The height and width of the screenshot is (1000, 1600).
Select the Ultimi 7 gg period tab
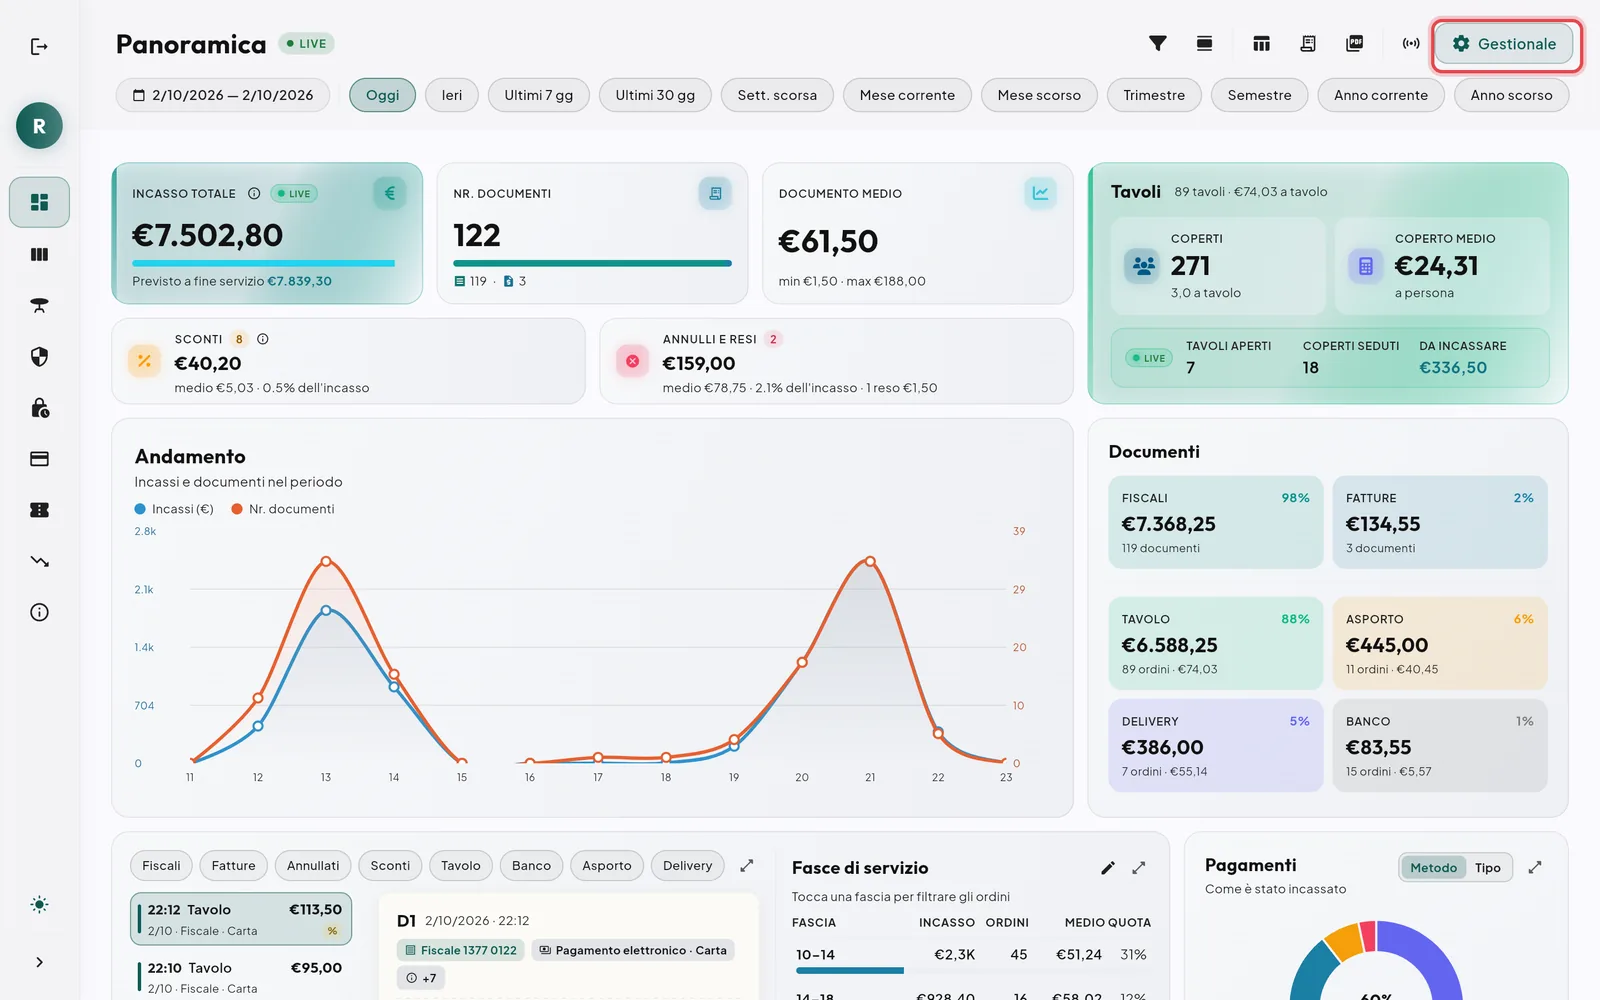coord(538,95)
